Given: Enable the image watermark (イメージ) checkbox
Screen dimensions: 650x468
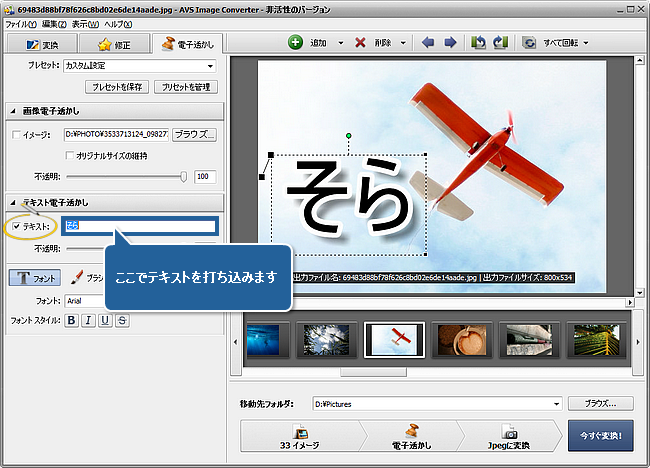Looking at the screenshot, I should pos(17,134).
